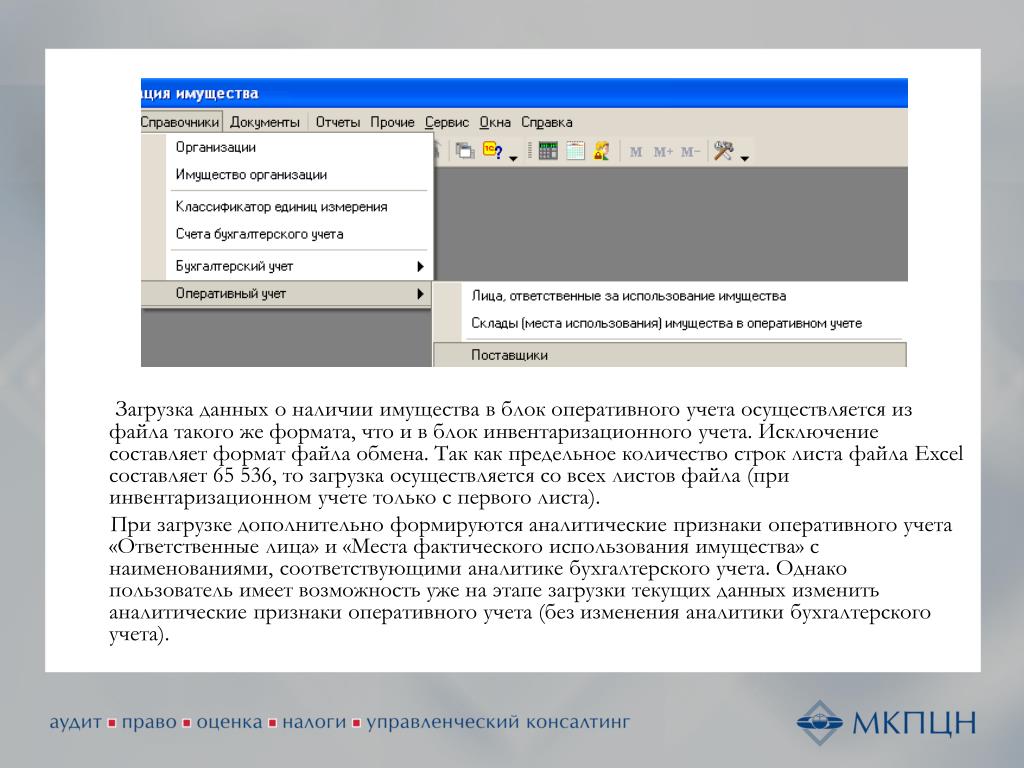Expand the Бухгалтерский учет submenu
This screenshot has width=1024, height=768.
(x=287, y=266)
